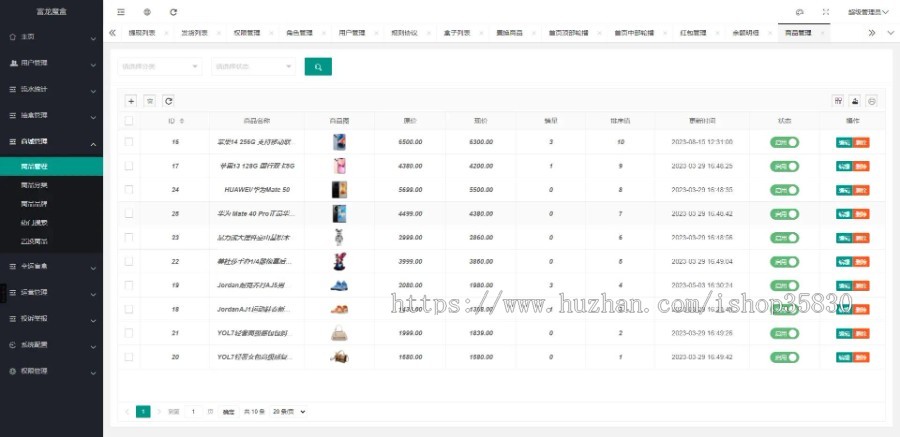Click the timestamp 2023-08-15 12:31:00
900x437 pixels.
coord(702,142)
